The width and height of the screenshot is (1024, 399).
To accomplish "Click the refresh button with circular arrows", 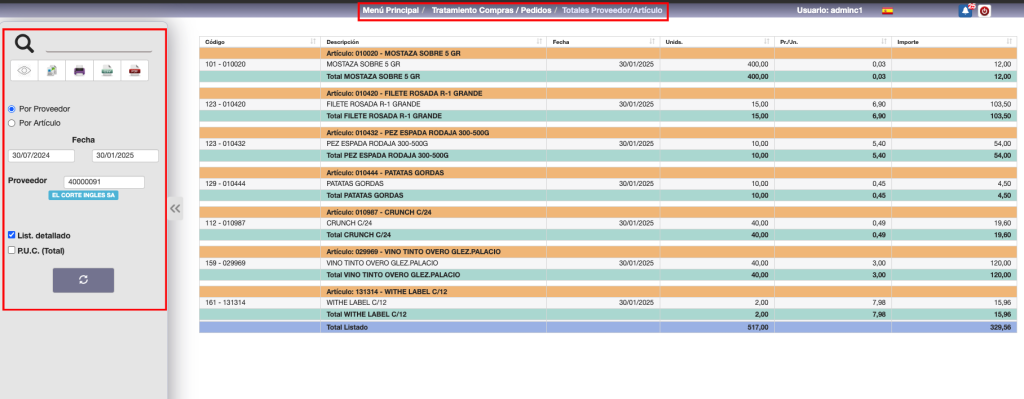I will point(84,279).
